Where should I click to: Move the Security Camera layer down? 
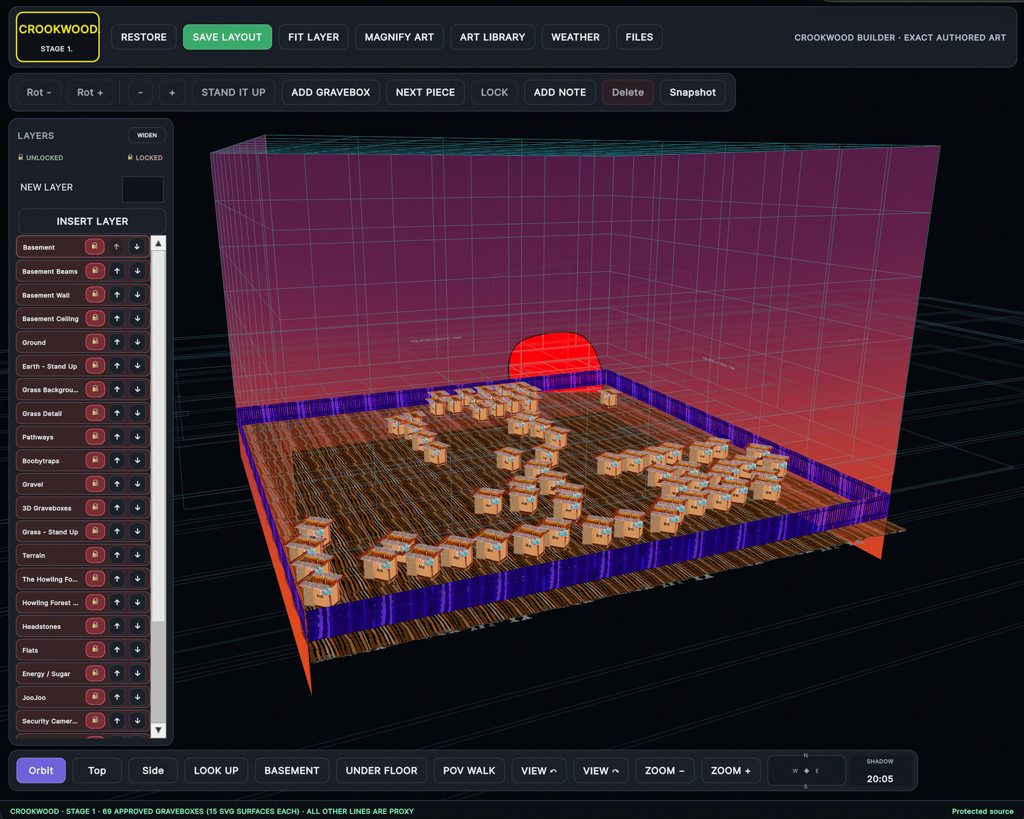137,720
